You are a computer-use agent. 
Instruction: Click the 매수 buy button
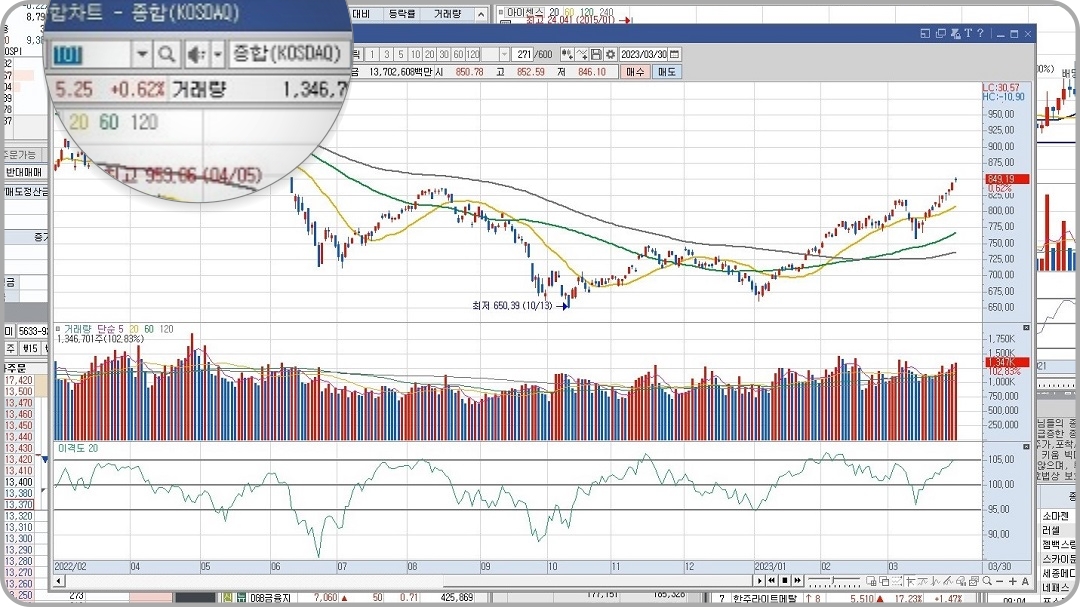[634, 72]
